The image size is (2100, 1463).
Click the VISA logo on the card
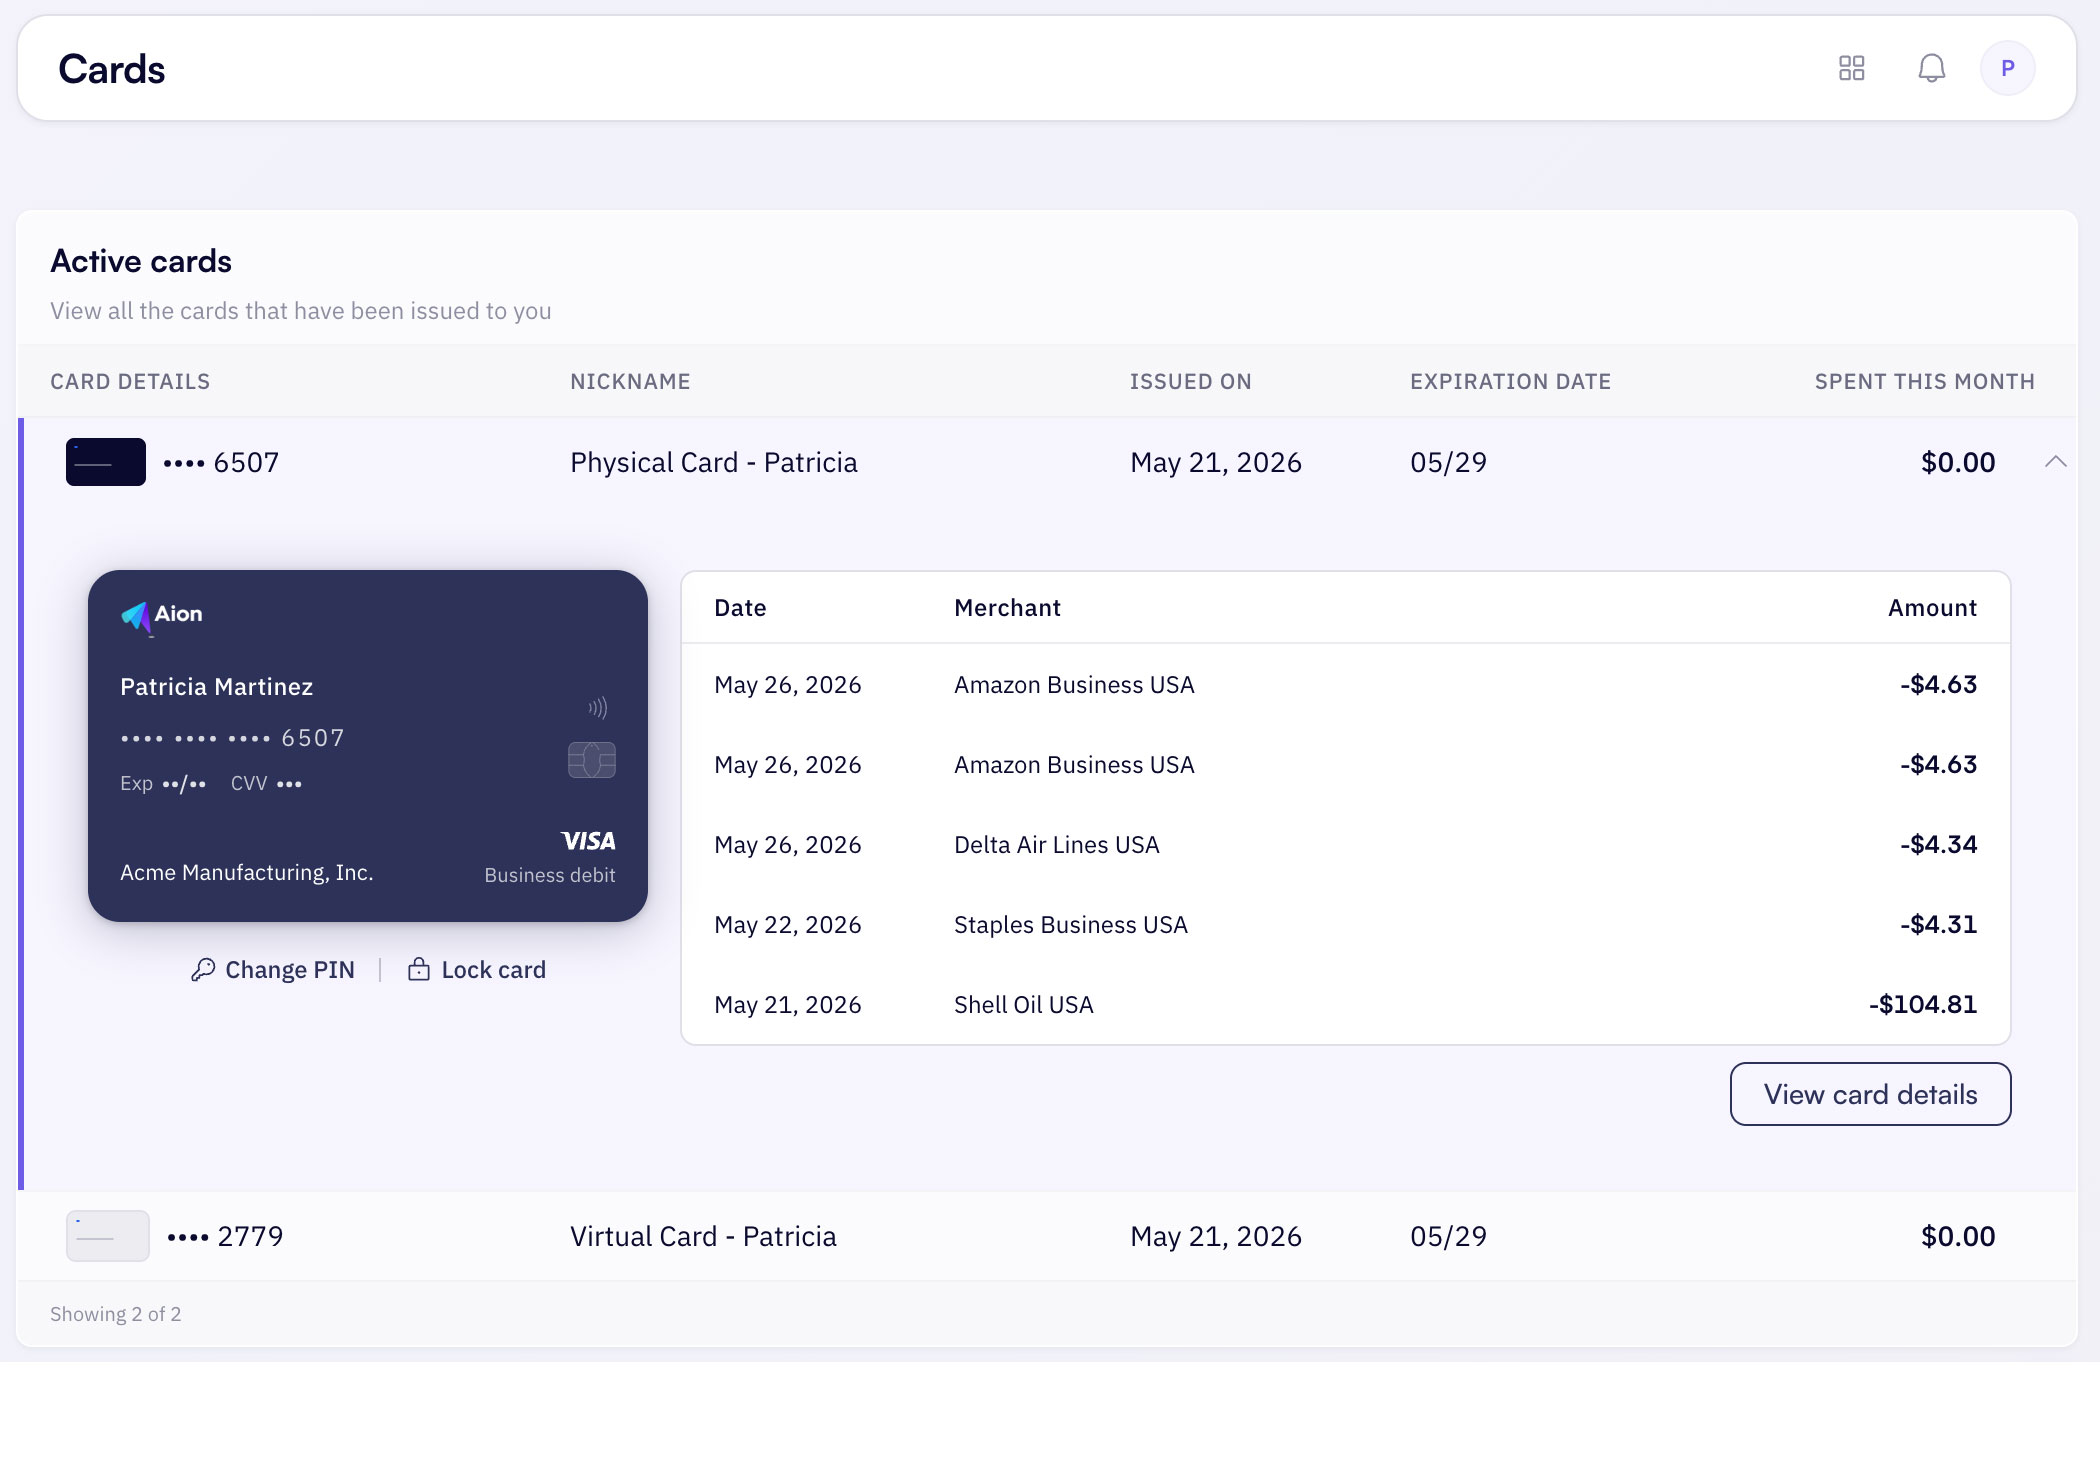tap(588, 841)
